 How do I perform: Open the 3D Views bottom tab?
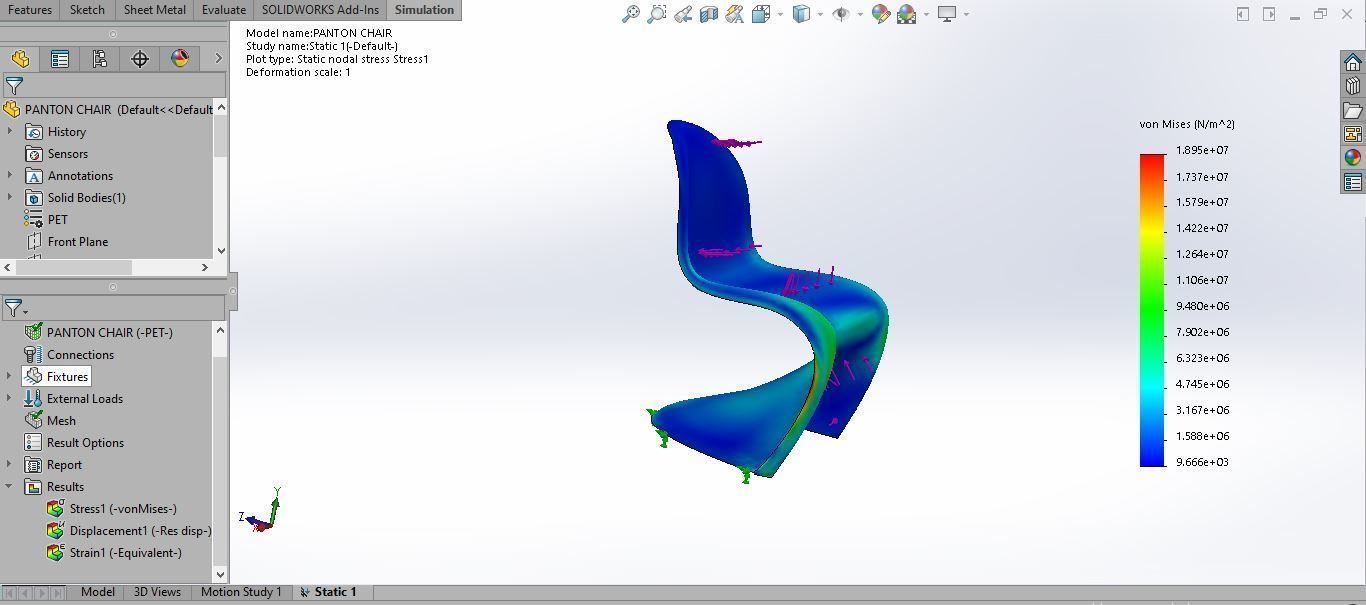[157, 592]
